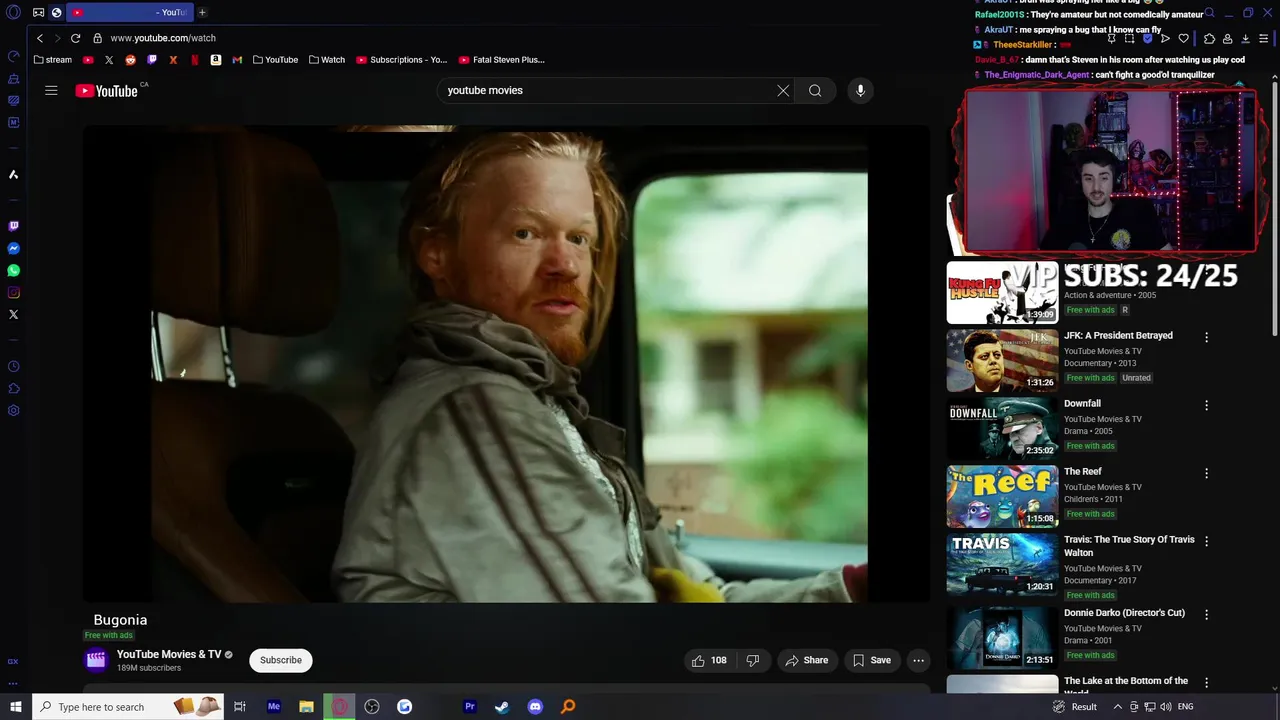Open Messenger panel in sidebar
Screen dimensions: 1280x720
(x=13, y=249)
